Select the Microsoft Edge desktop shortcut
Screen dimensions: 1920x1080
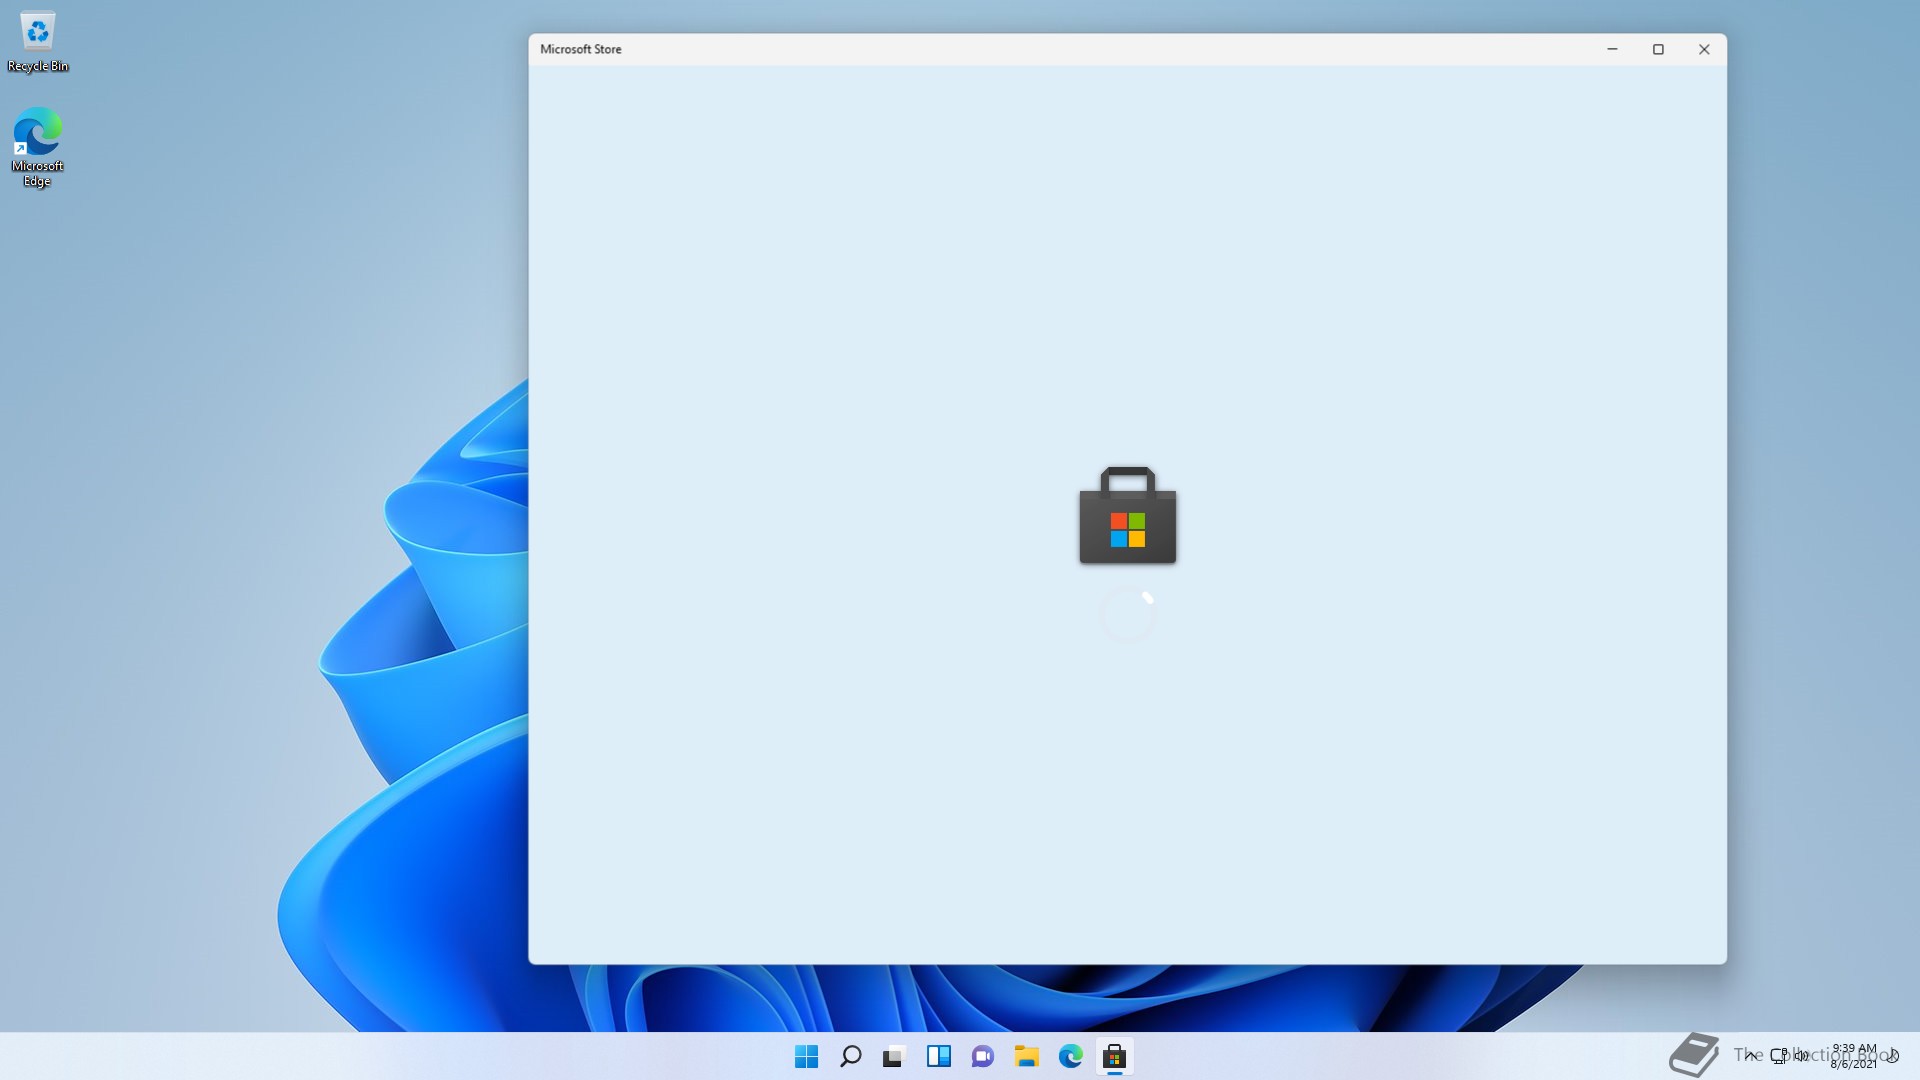[38, 147]
